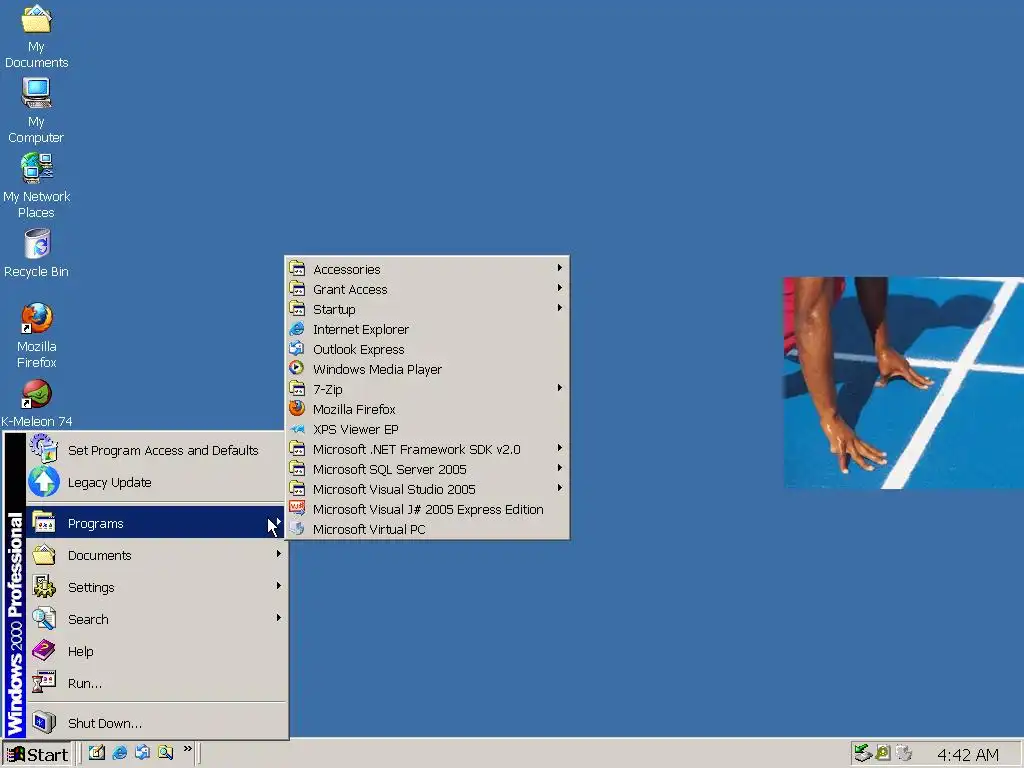Expand Microsoft SQL Server 2005 submenu arrow
Image resolution: width=1024 pixels, height=768 pixels.
[560, 468]
